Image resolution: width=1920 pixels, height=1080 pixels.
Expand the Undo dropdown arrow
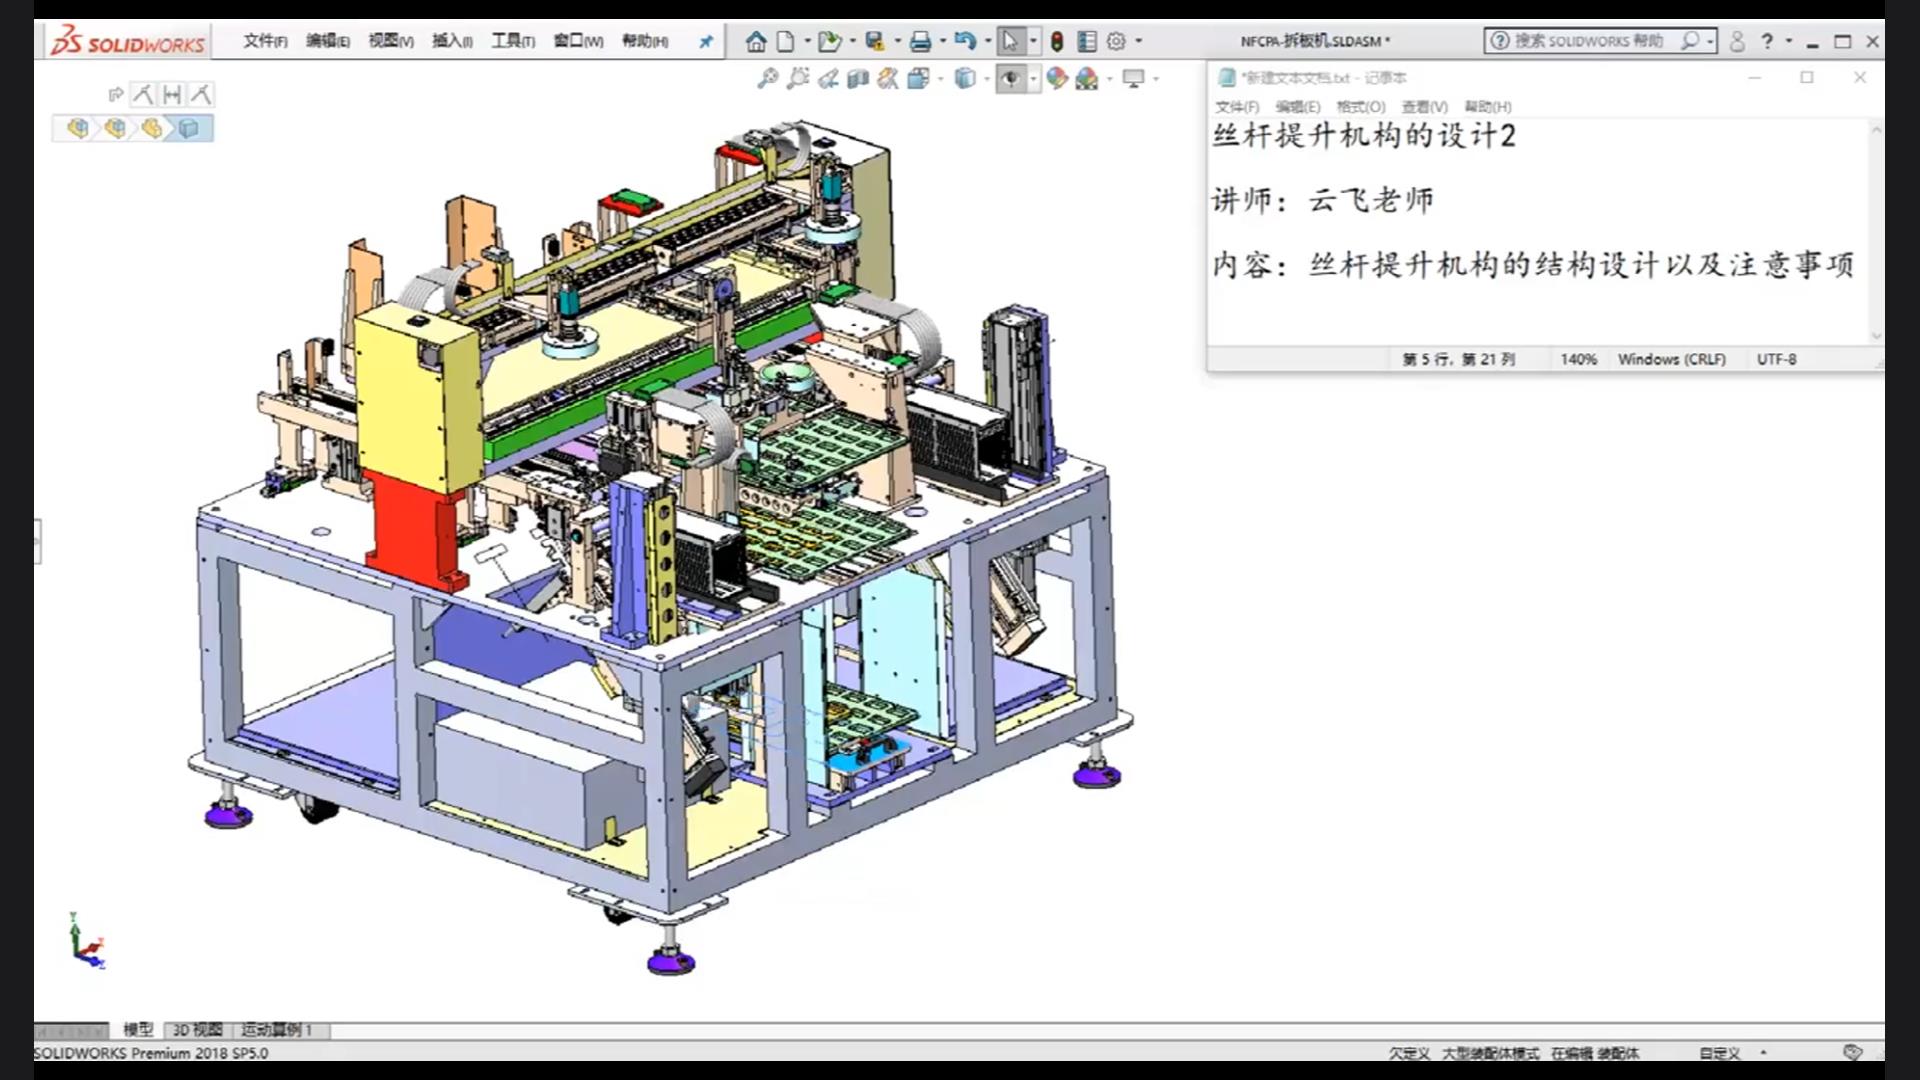pos(988,41)
